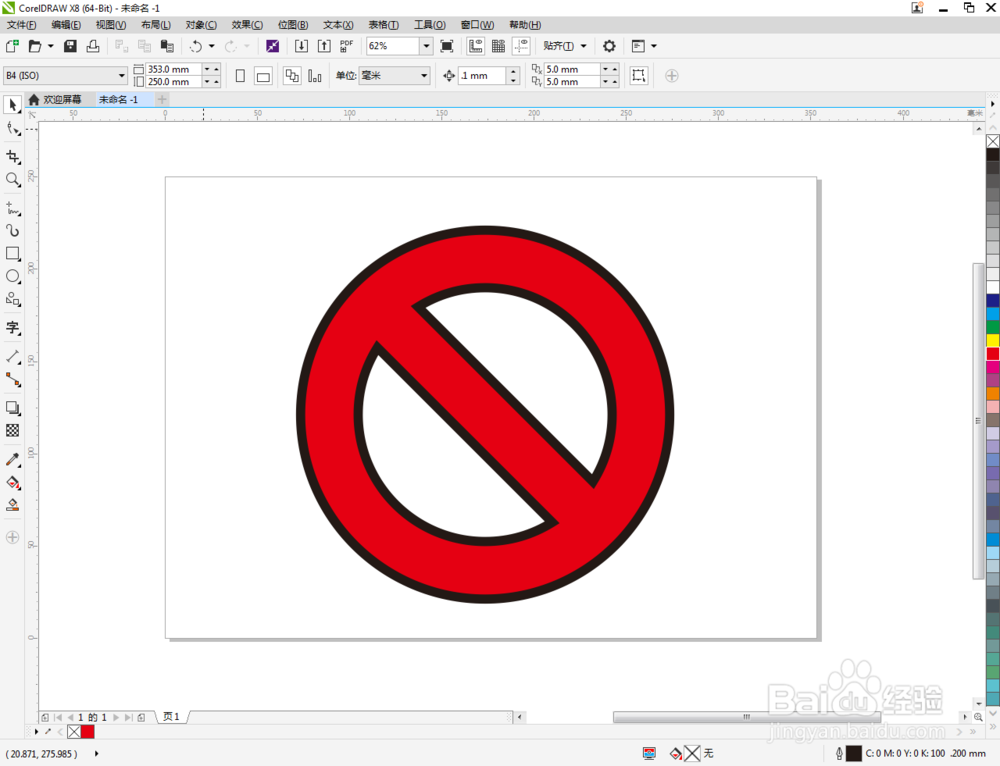Select the Zoom tool in toolbox
The width and height of the screenshot is (1000, 766).
pos(13,180)
